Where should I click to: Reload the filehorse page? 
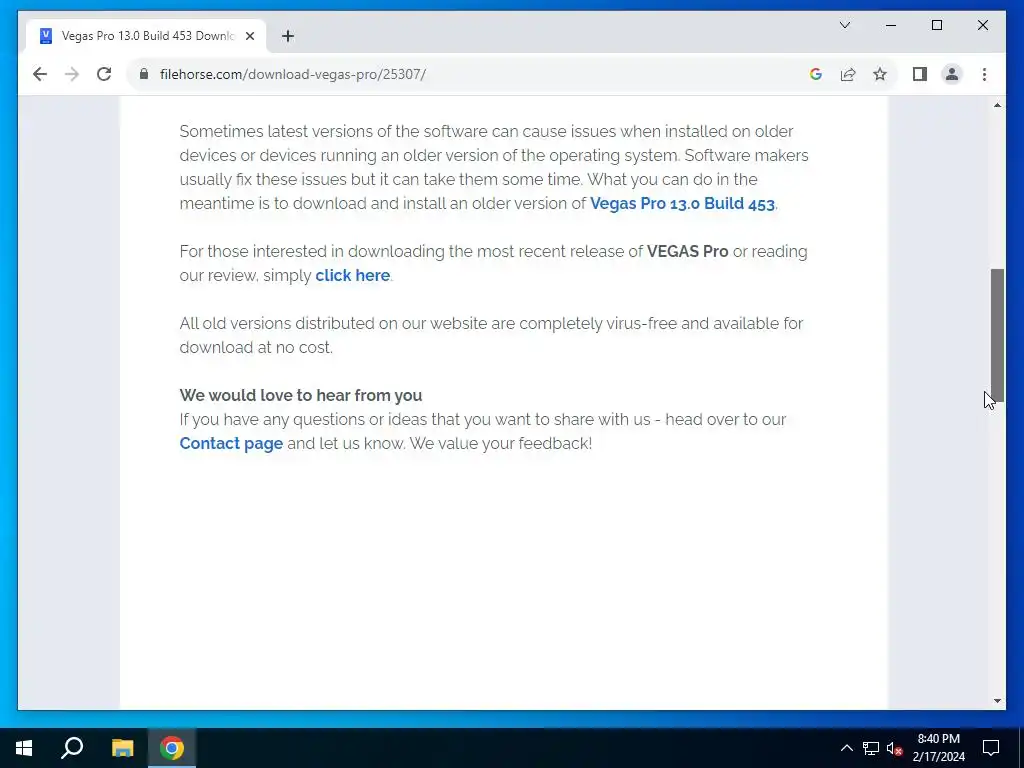(104, 74)
